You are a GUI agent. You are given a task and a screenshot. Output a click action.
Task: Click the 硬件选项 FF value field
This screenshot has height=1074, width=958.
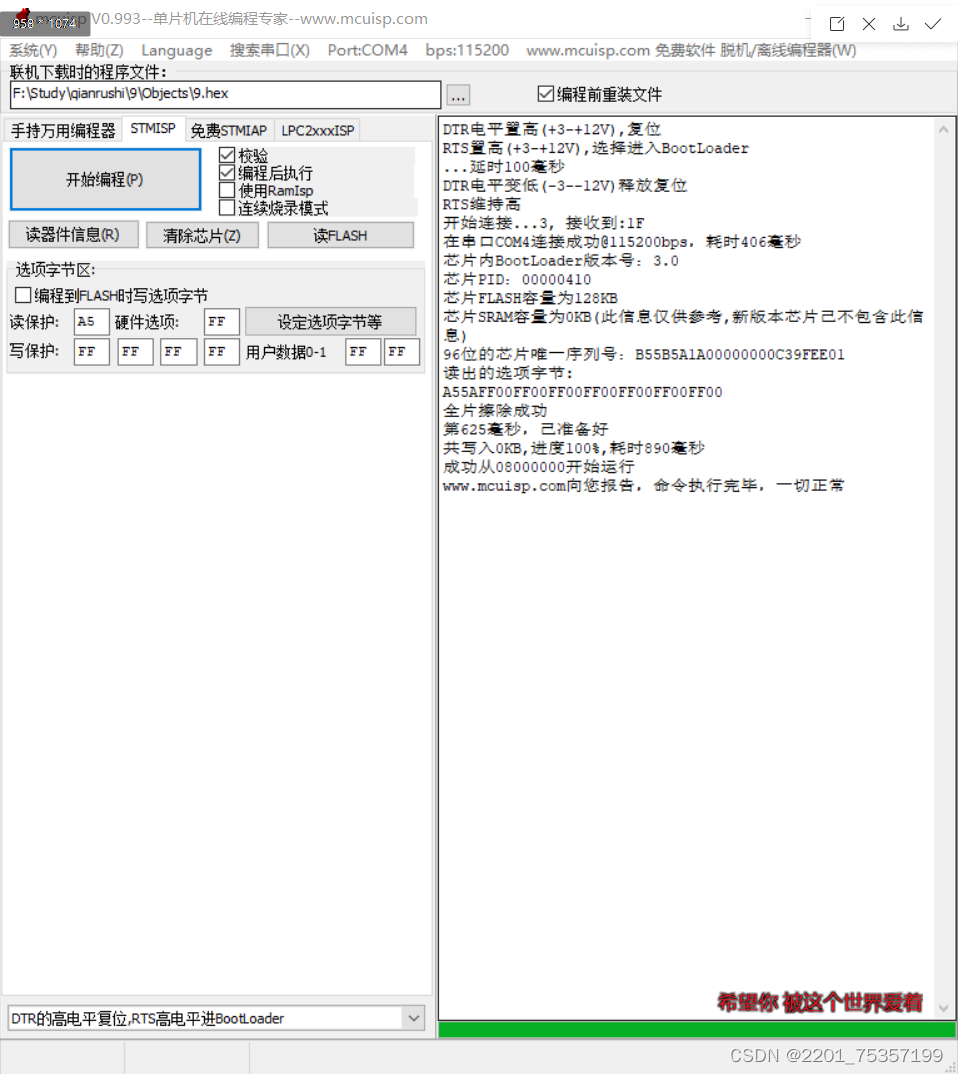point(222,321)
